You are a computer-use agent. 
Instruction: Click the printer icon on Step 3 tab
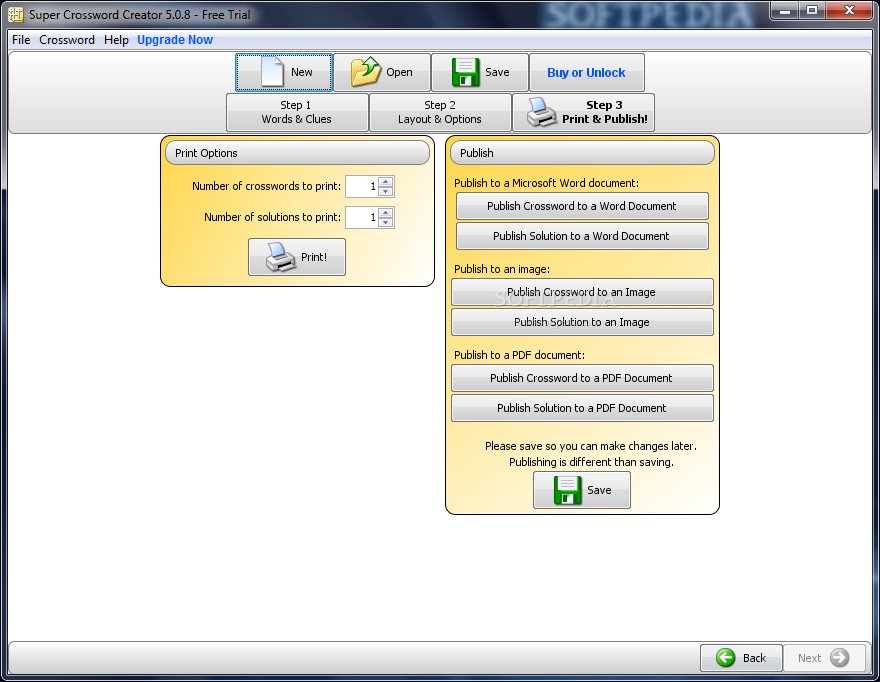542,112
